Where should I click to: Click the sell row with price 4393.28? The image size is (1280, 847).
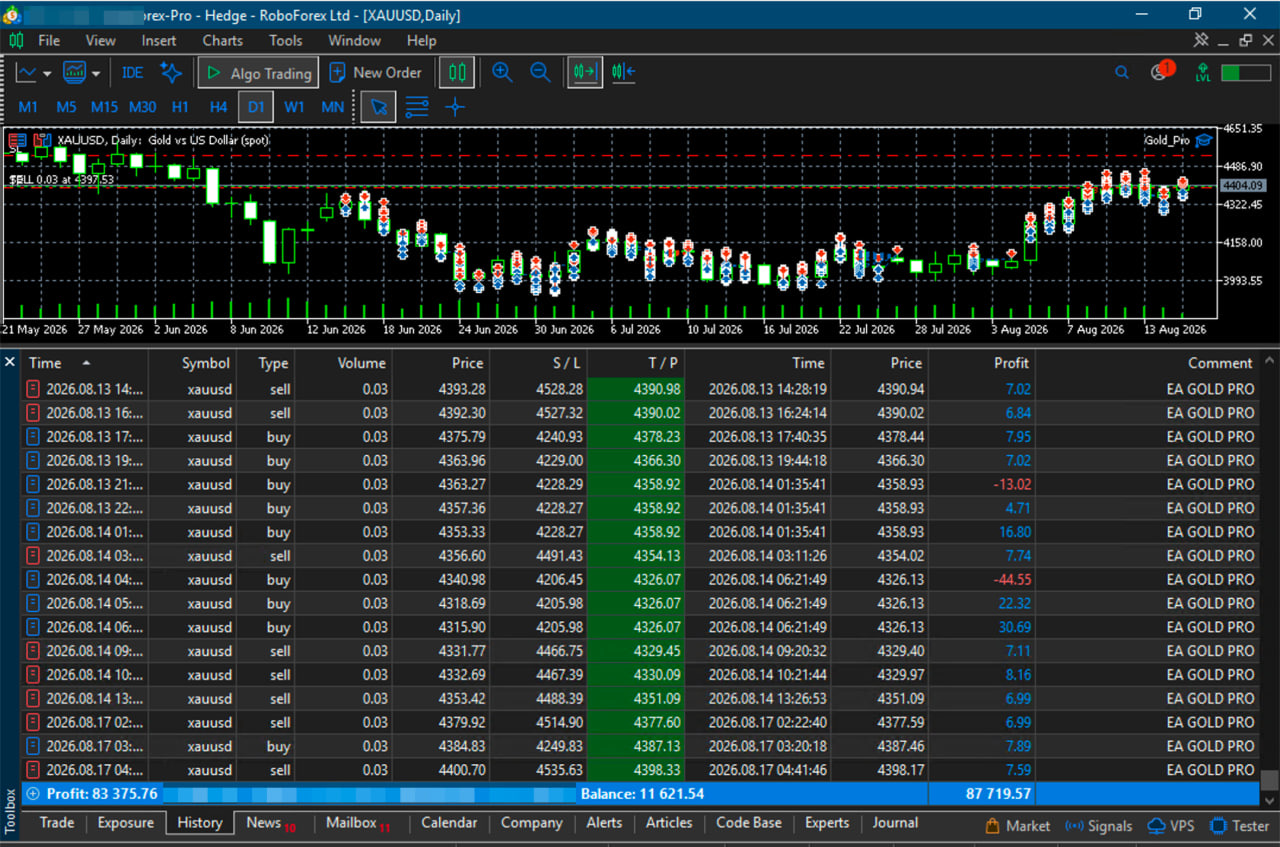[x=640, y=389]
